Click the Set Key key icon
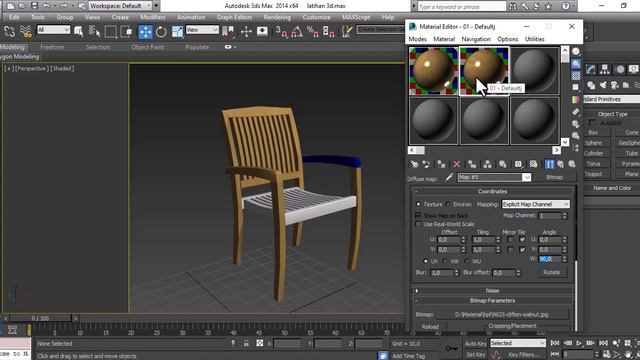Image resolution: width=640 pixels, height=360 pixels. [451, 348]
